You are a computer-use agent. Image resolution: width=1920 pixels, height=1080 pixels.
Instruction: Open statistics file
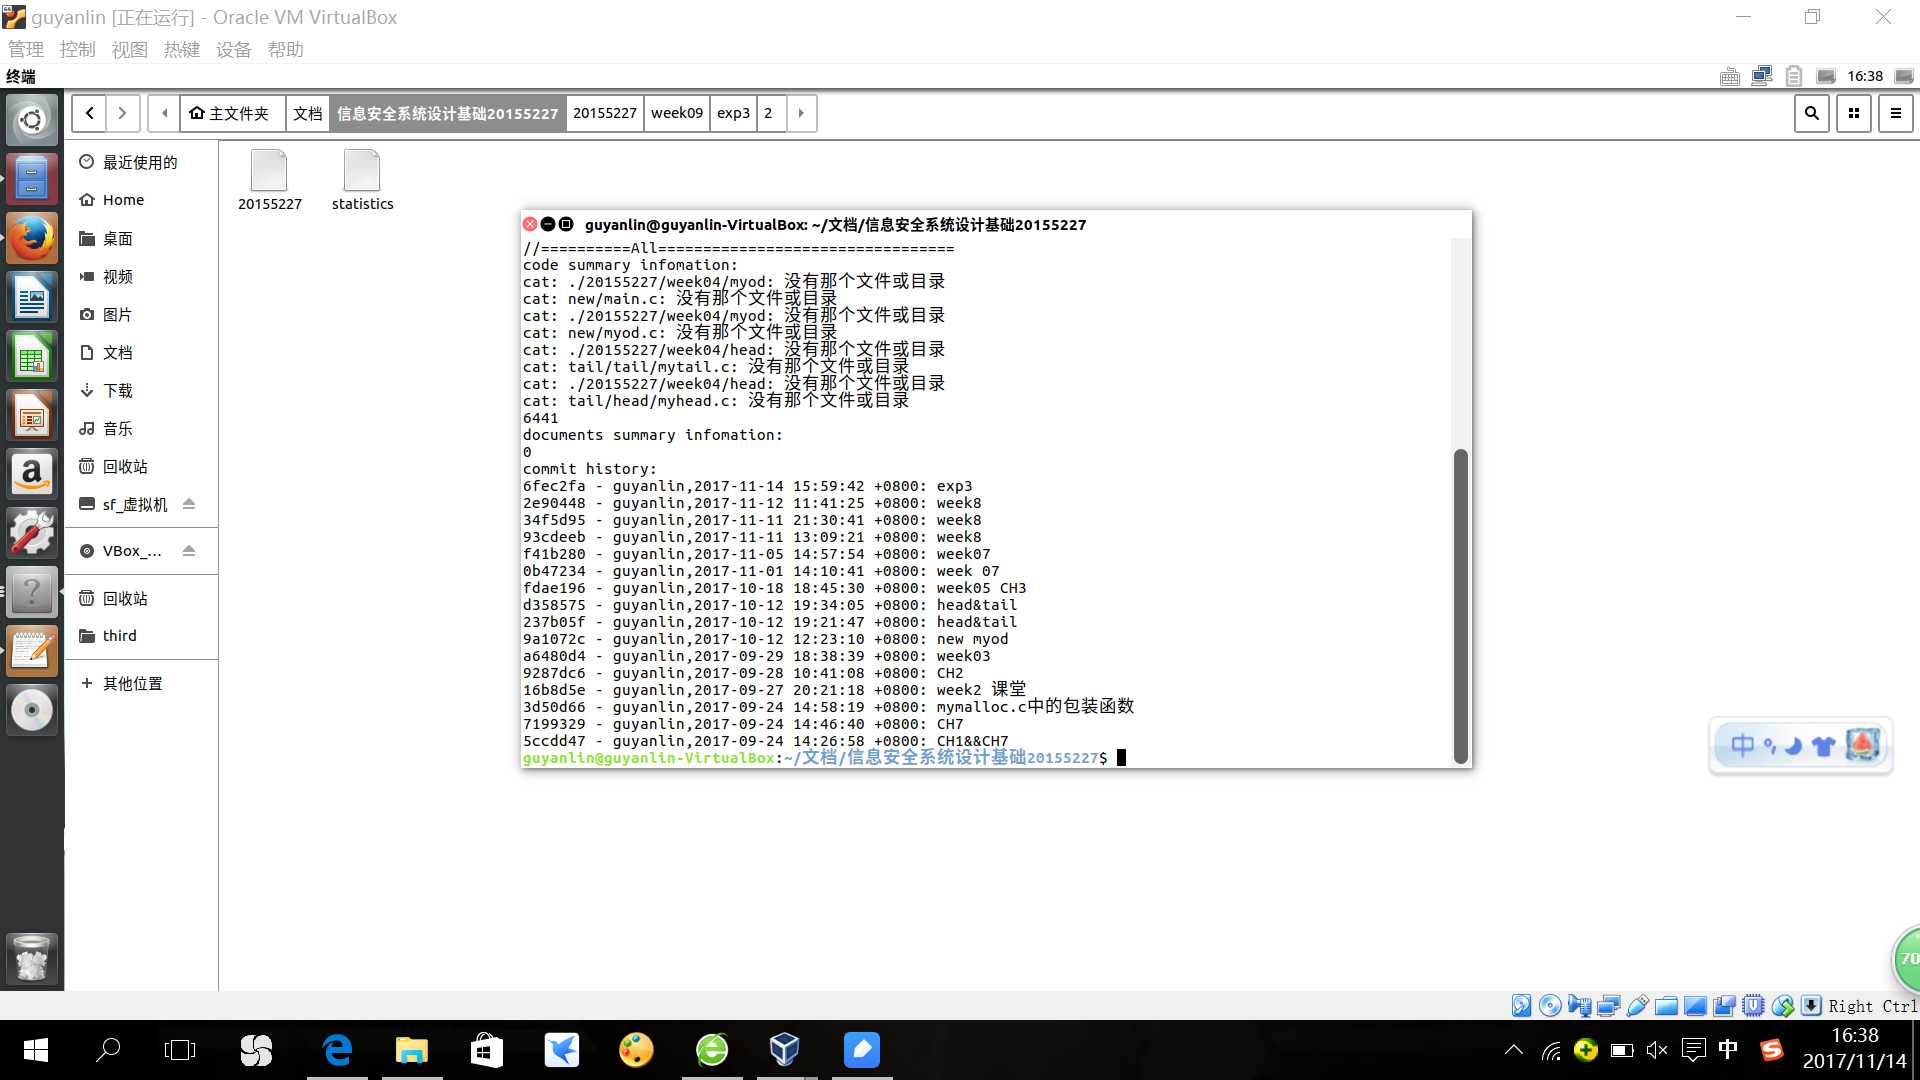pos(362,181)
